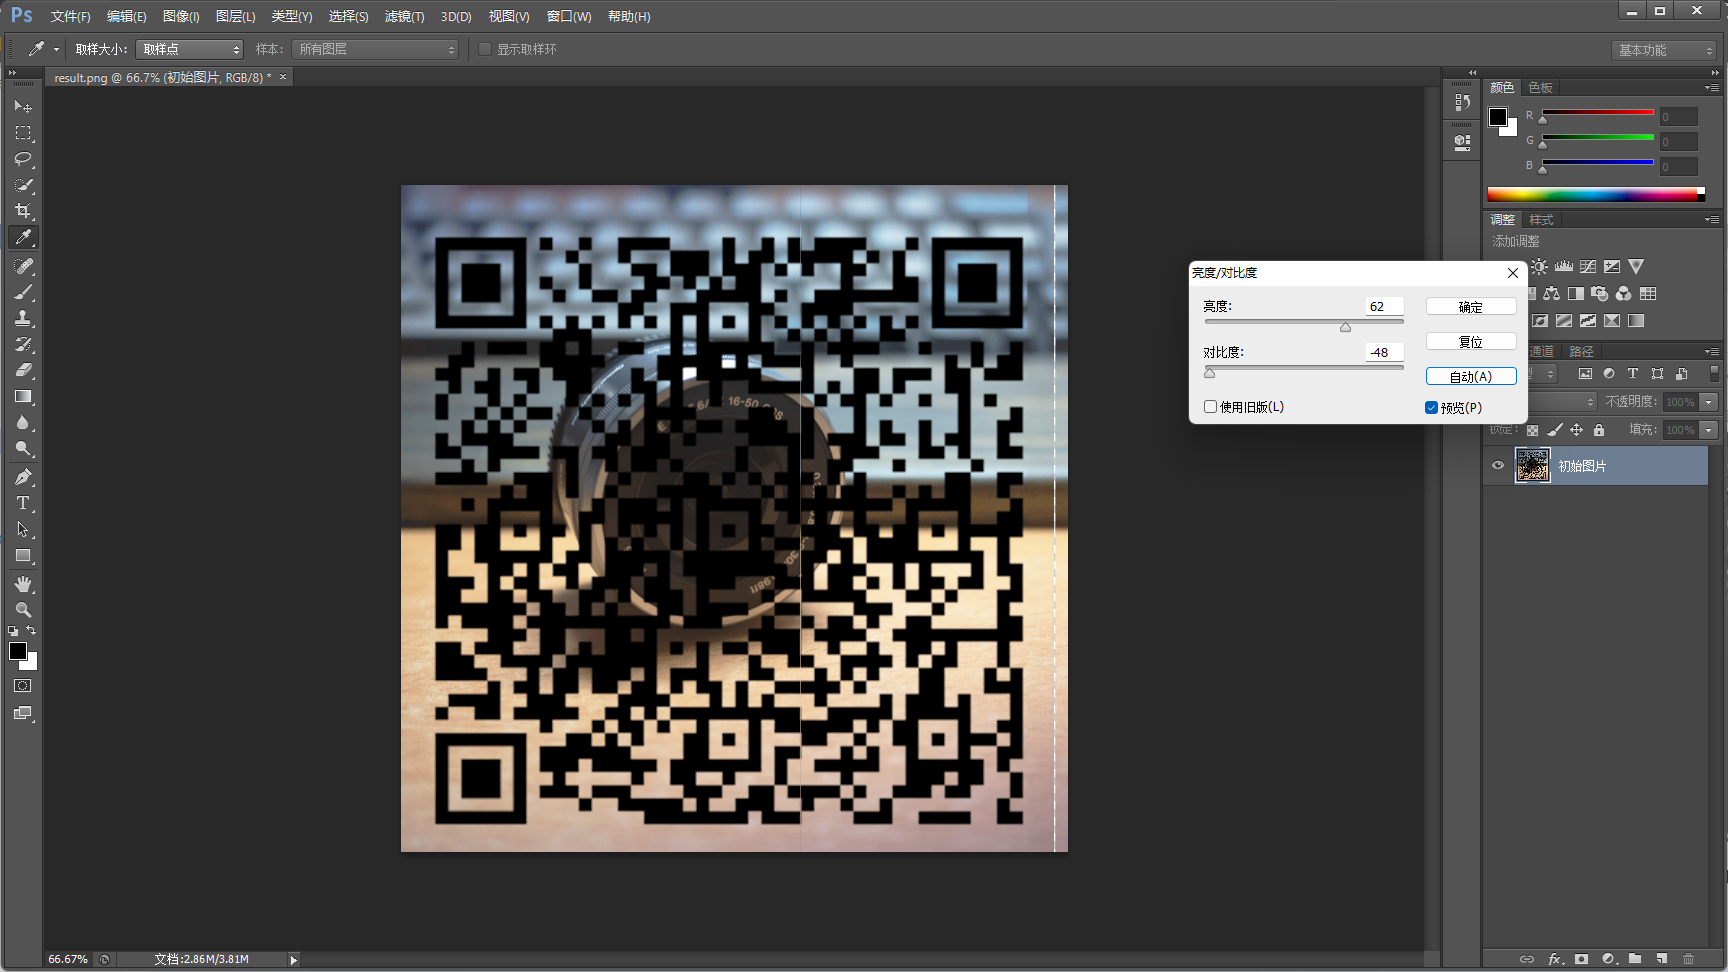Select the Zoom tool
Screen dimensions: 1728x972
(23, 610)
